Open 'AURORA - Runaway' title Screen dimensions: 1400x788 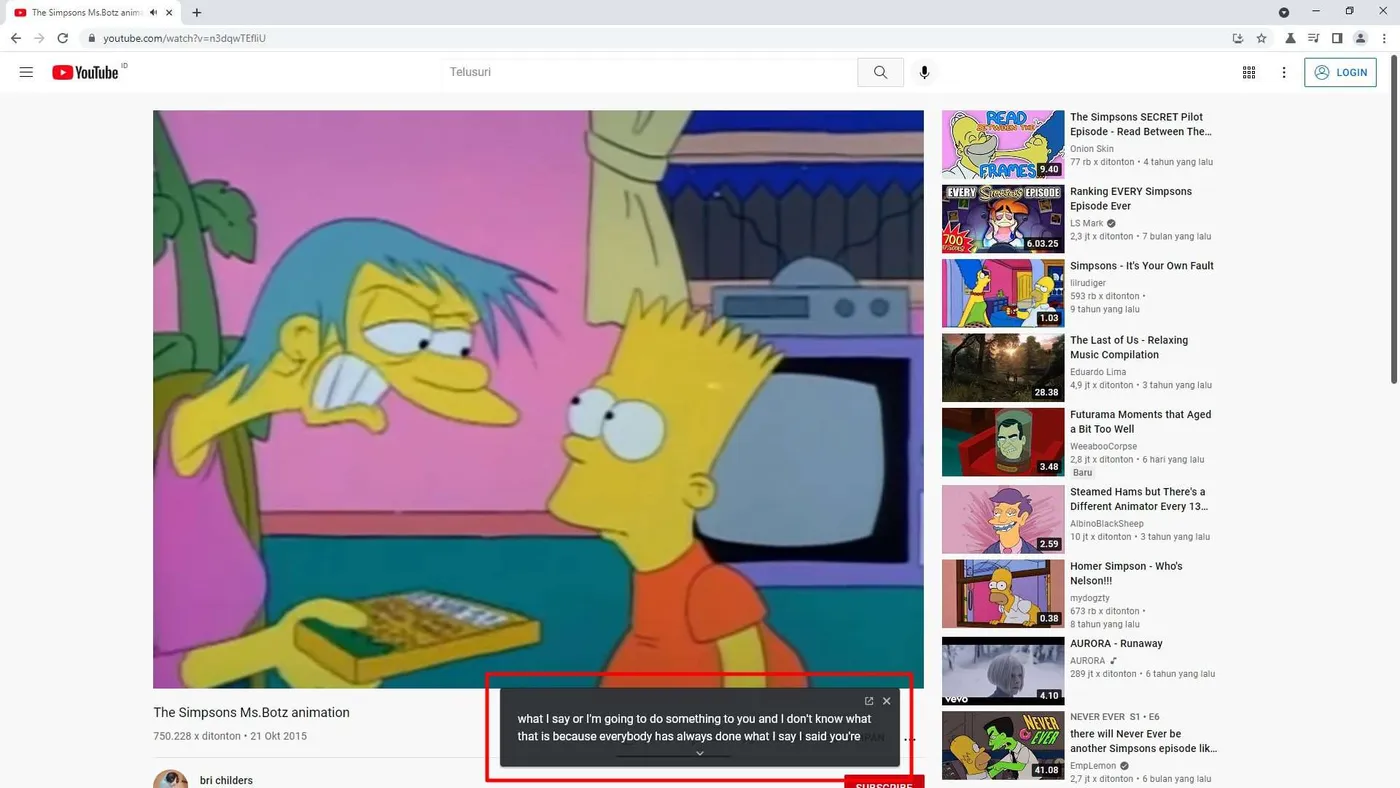(x=1116, y=644)
